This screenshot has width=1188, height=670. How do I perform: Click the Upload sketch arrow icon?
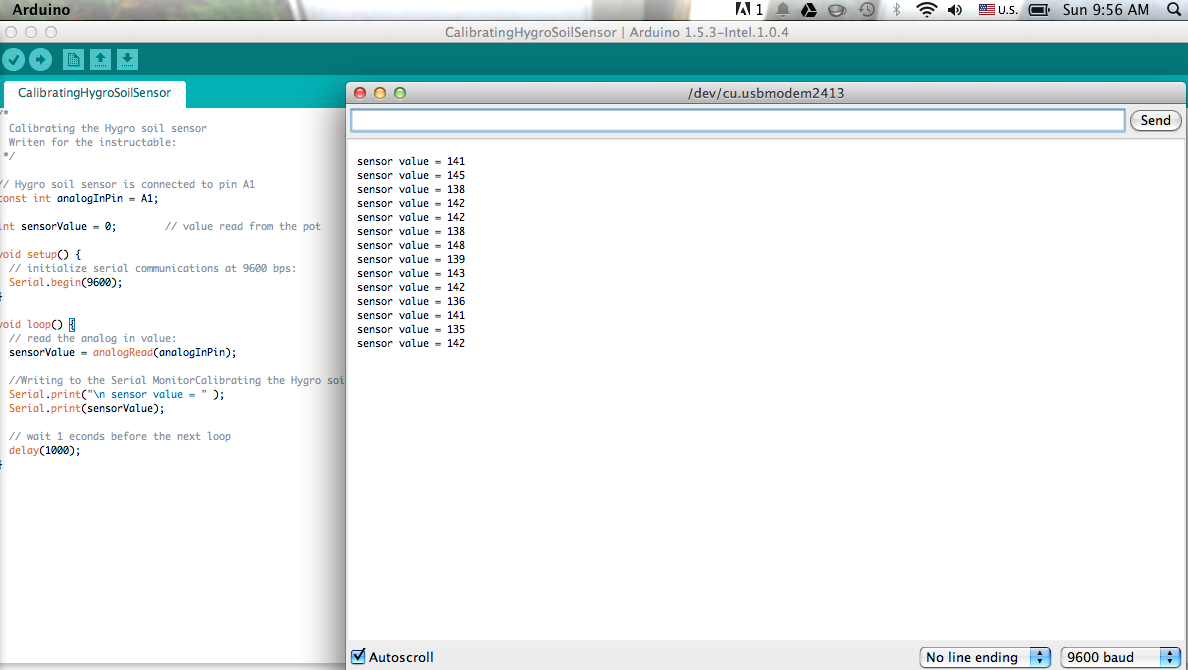tap(40, 59)
